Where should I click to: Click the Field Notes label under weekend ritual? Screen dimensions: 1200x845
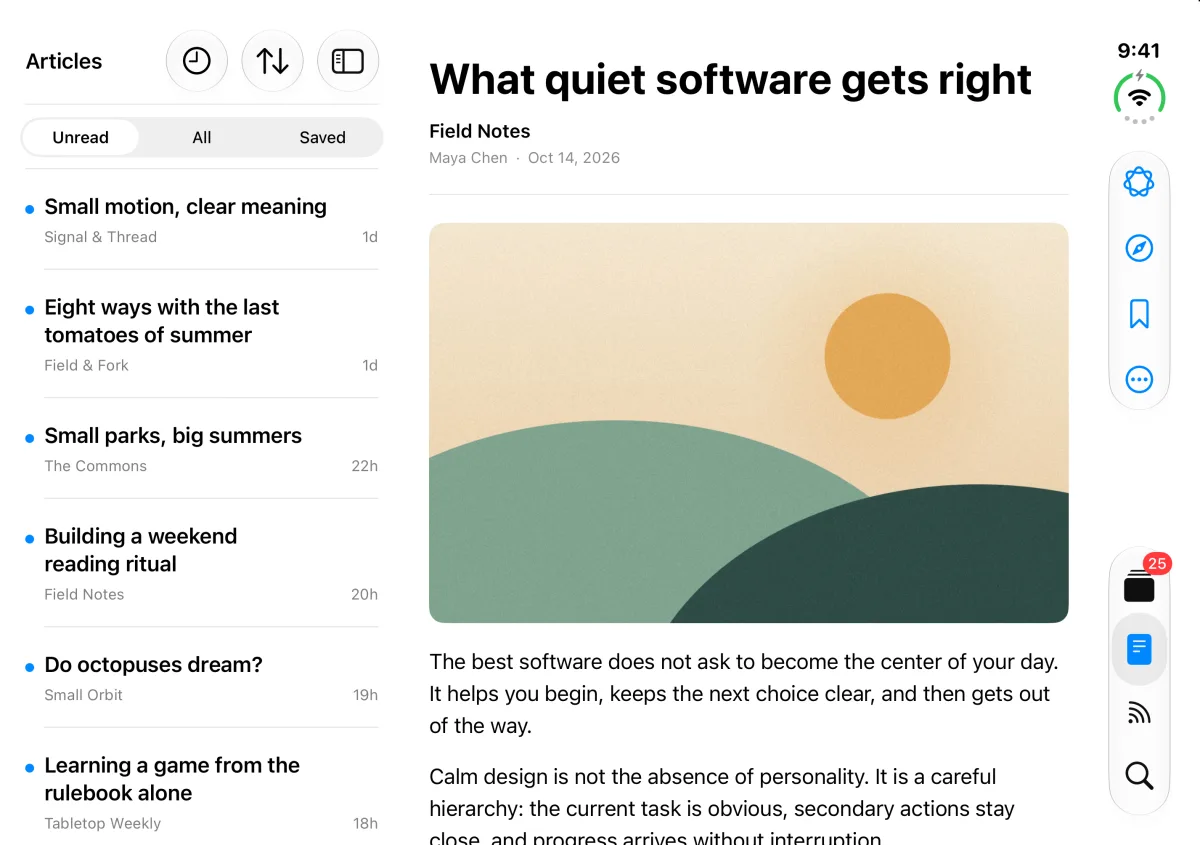coord(84,594)
